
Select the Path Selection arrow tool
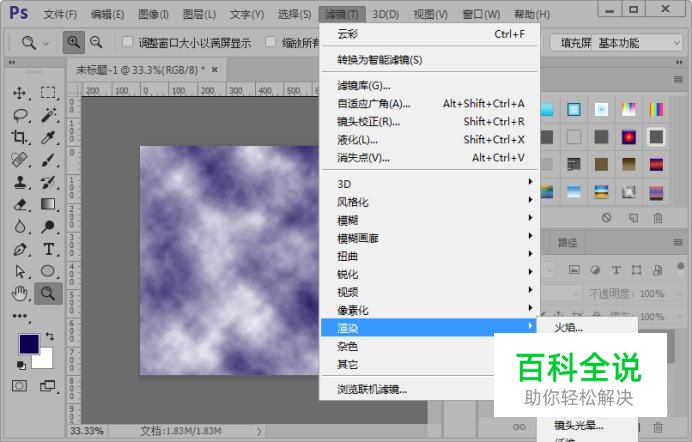[20, 271]
